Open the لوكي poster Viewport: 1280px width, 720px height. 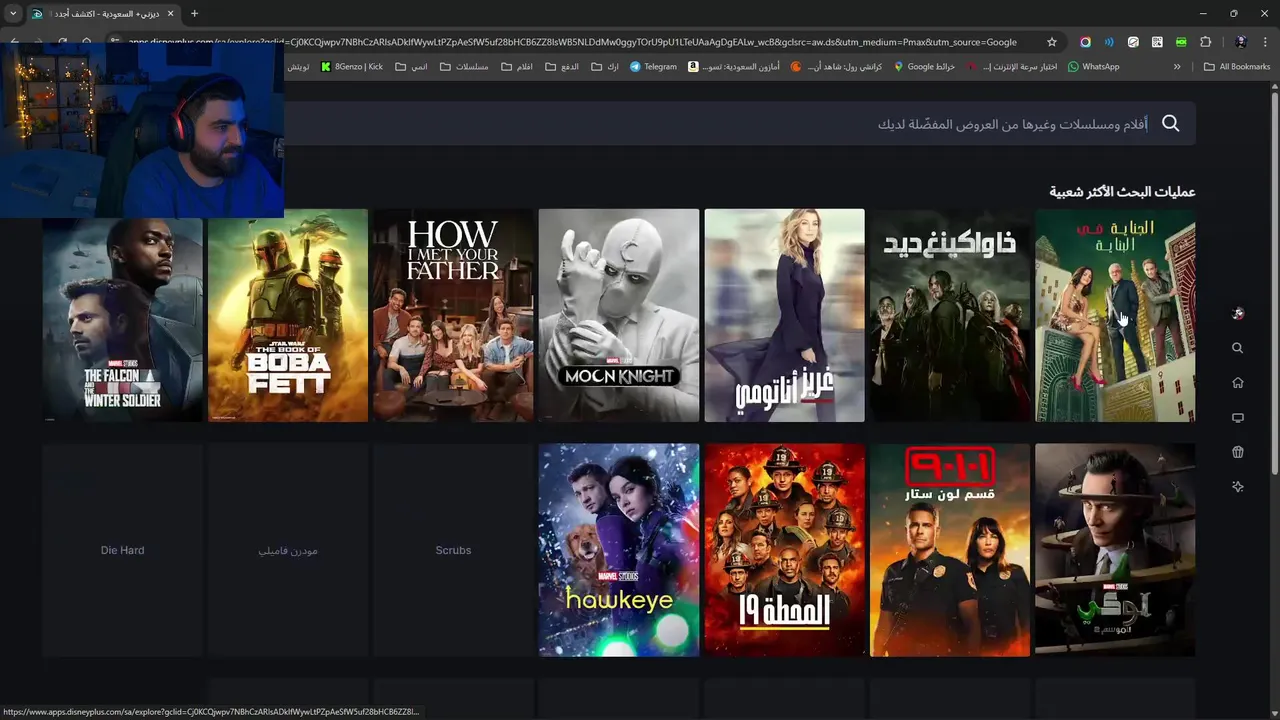click(x=1115, y=550)
